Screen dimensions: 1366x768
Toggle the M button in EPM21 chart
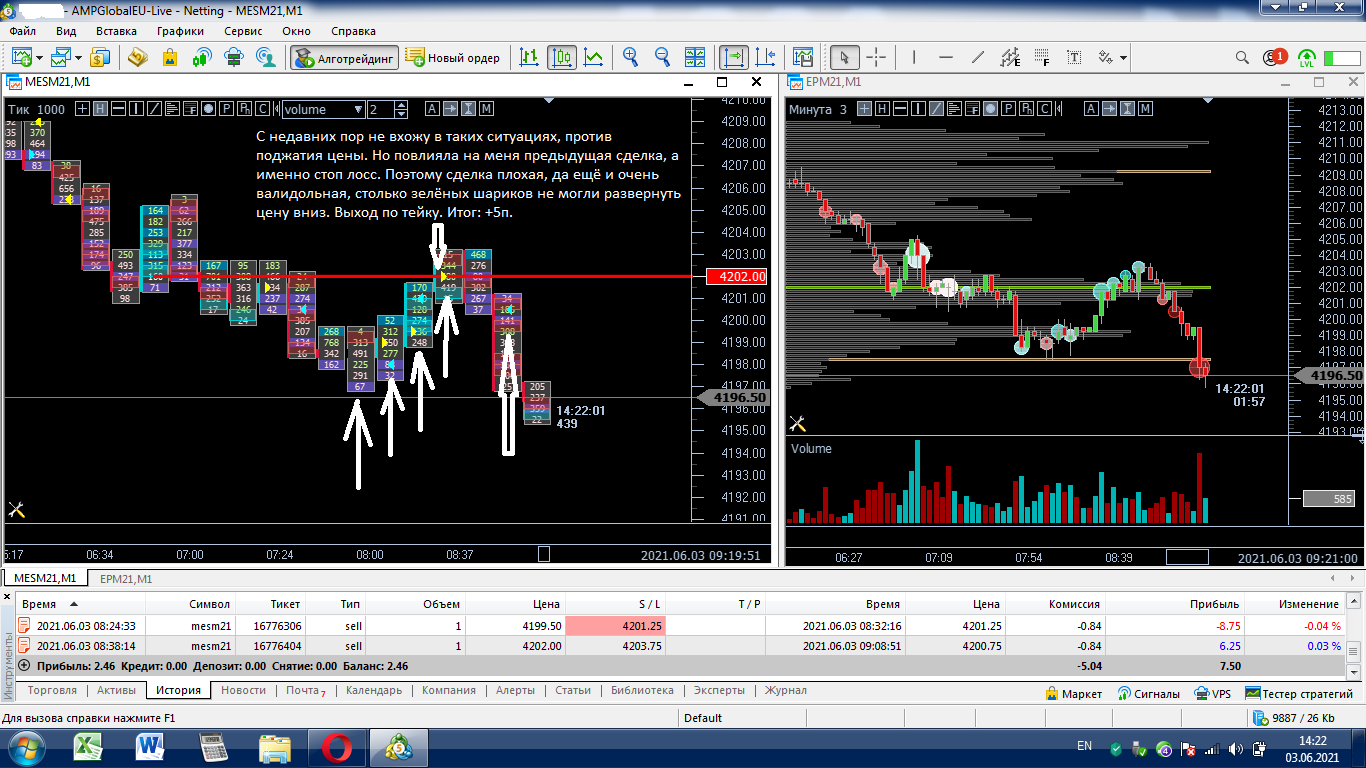point(1145,109)
